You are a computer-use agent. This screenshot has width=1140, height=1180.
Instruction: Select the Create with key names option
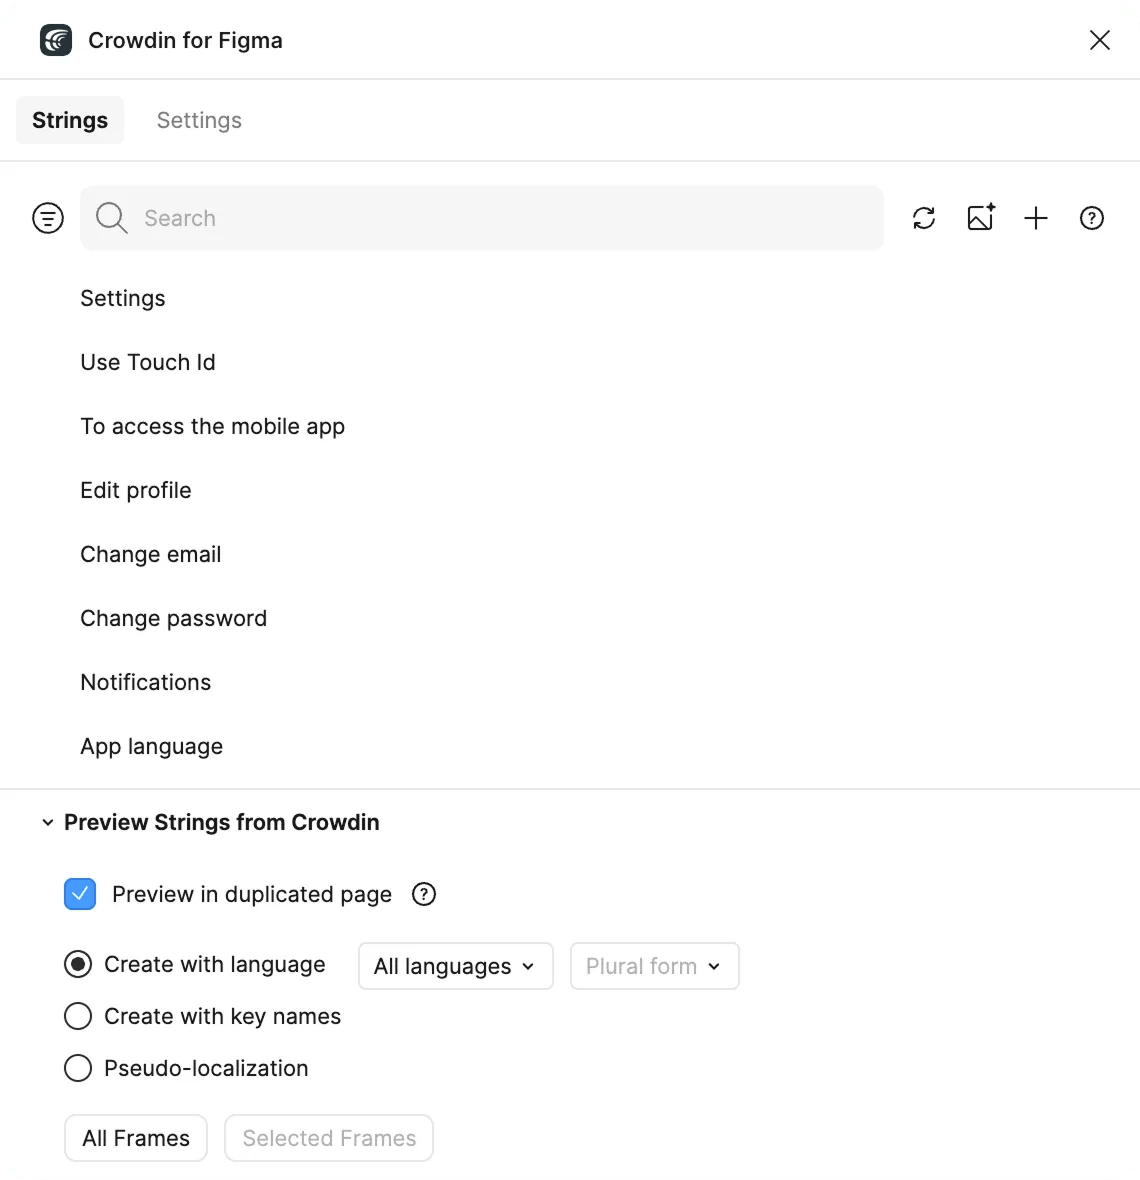click(x=78, y=1016)
